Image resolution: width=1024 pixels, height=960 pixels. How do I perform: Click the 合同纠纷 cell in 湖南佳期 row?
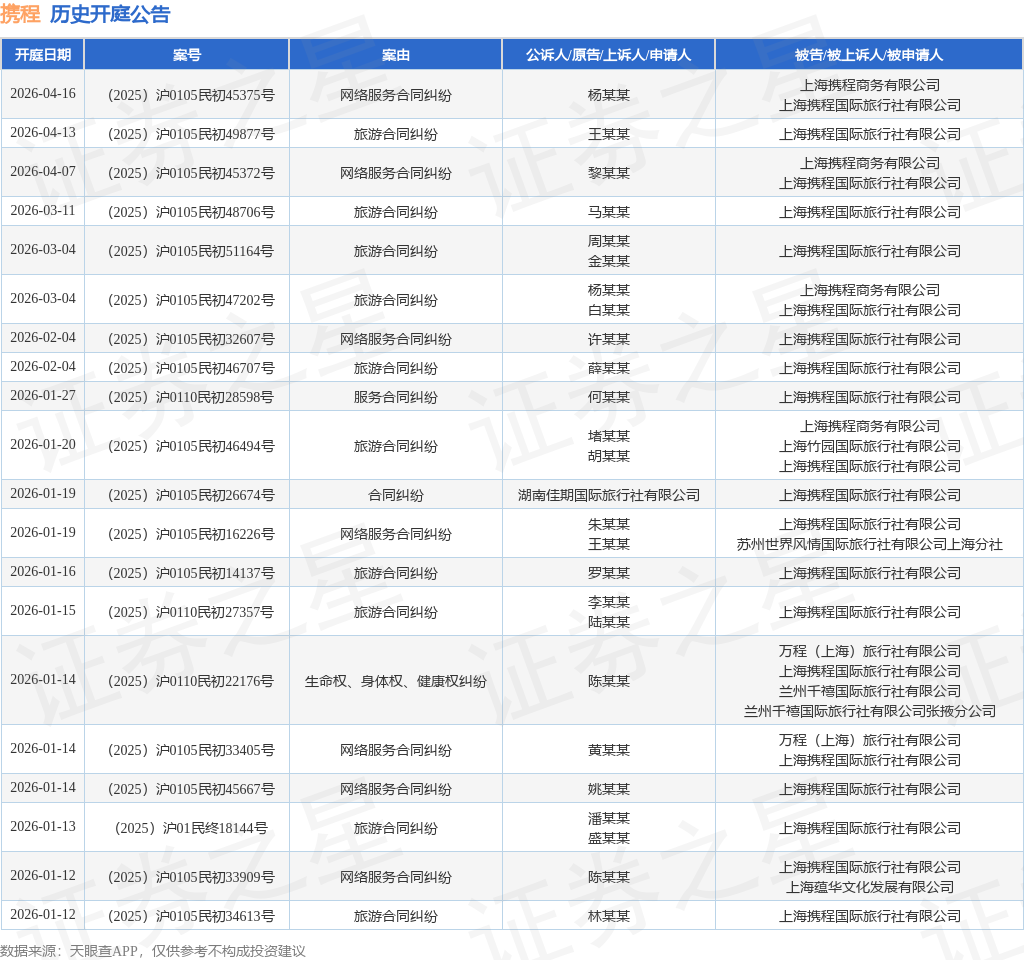click(396, 495)
